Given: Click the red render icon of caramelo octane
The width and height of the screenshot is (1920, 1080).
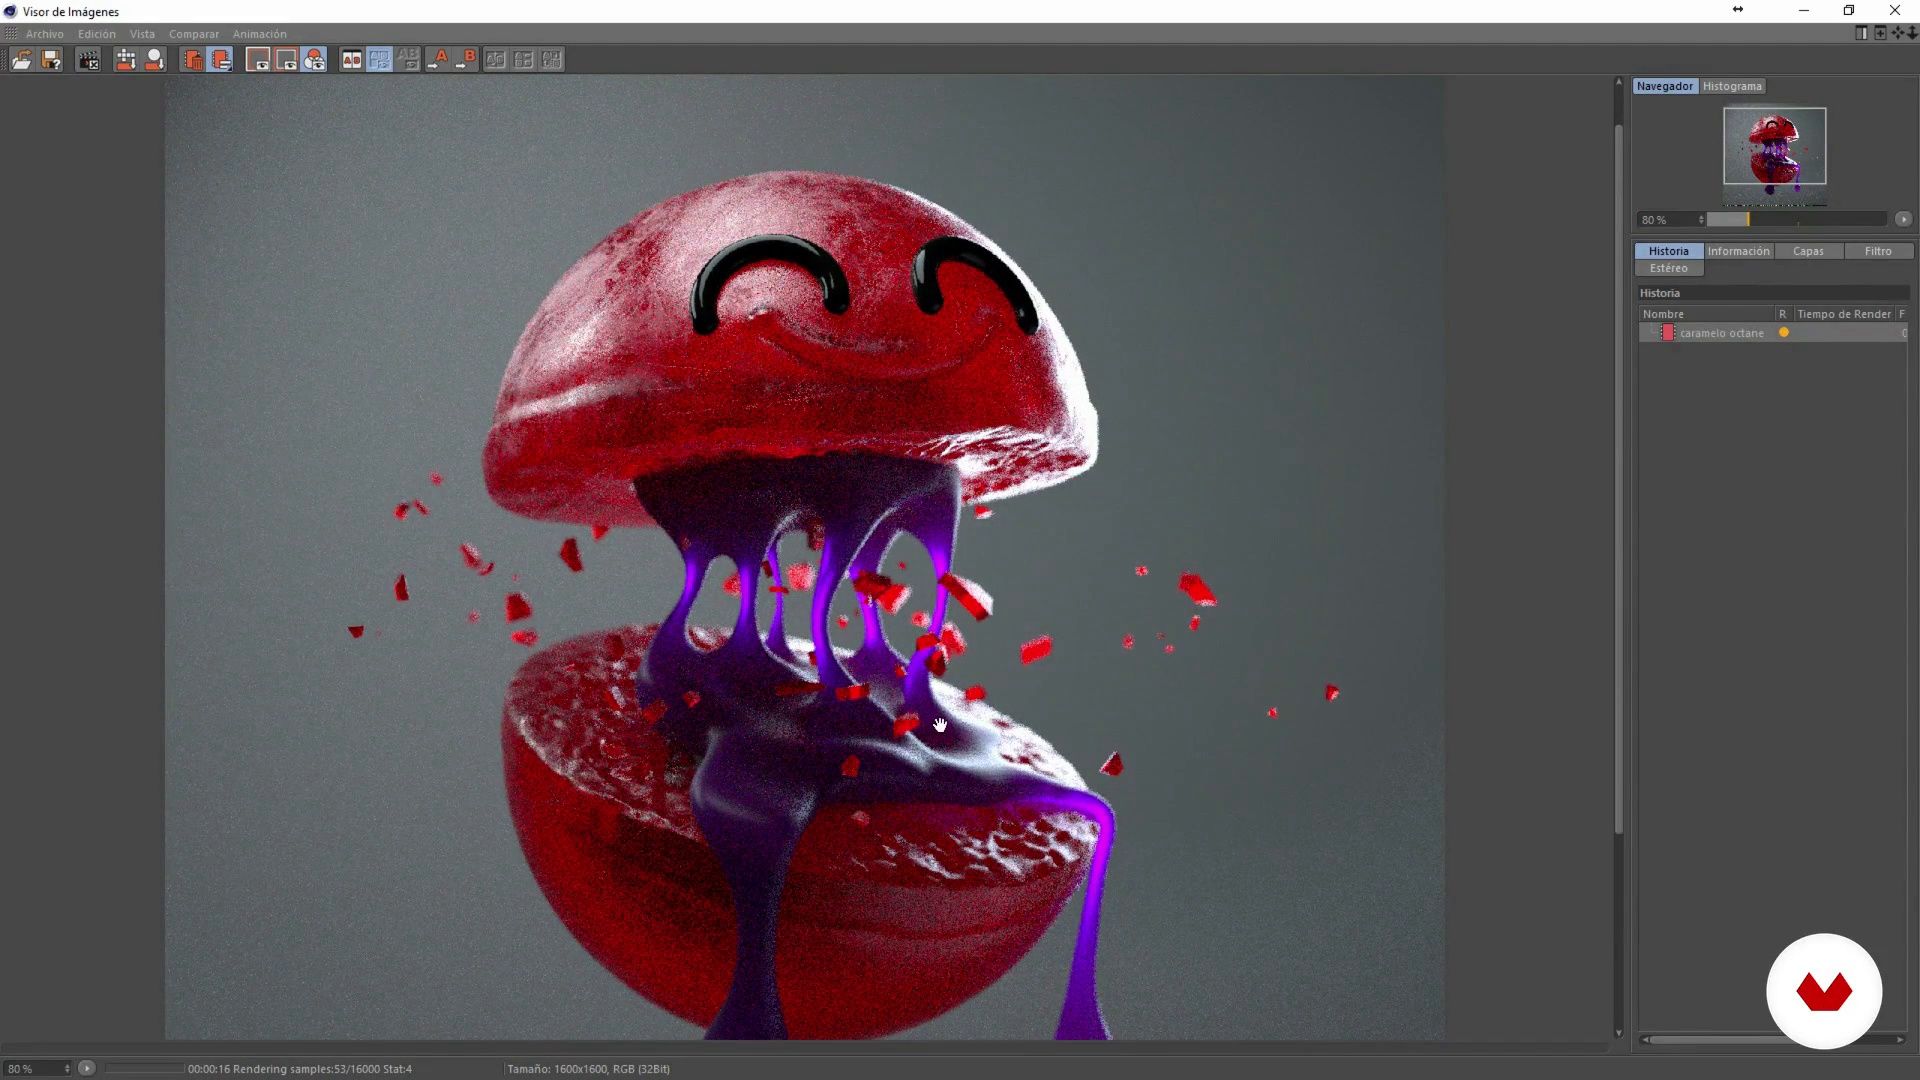Looking at the screenshot, I should (1667, 333).
